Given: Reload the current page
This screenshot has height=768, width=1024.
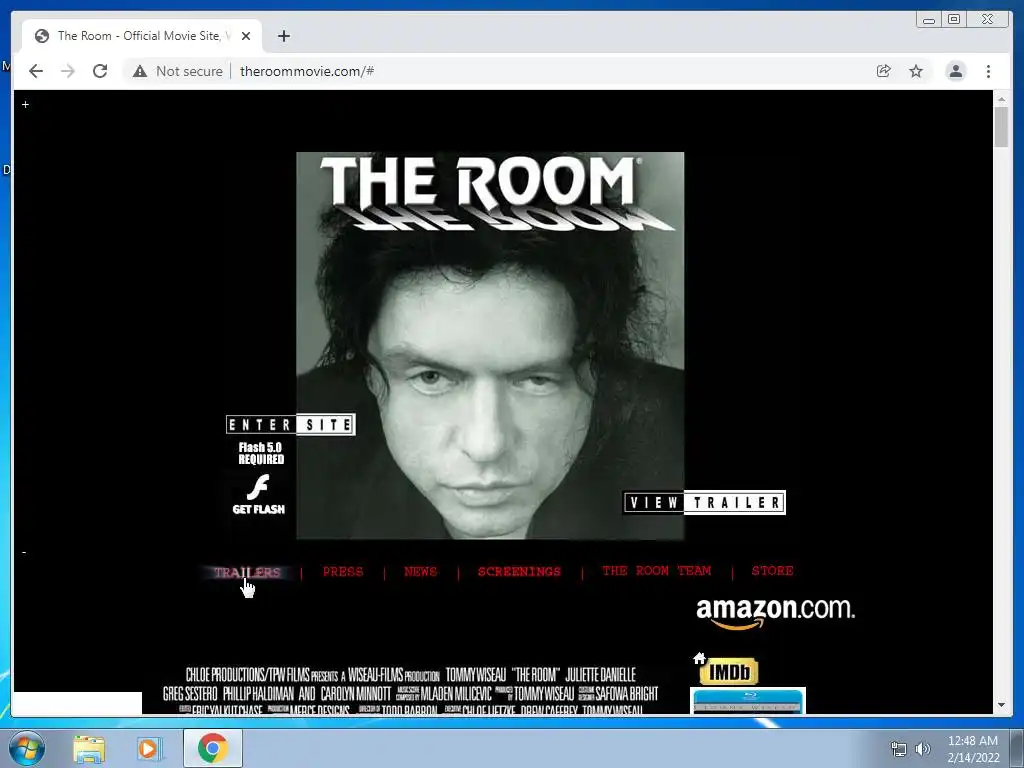Looking at the screenshot, I should click(x=100, y=71).
